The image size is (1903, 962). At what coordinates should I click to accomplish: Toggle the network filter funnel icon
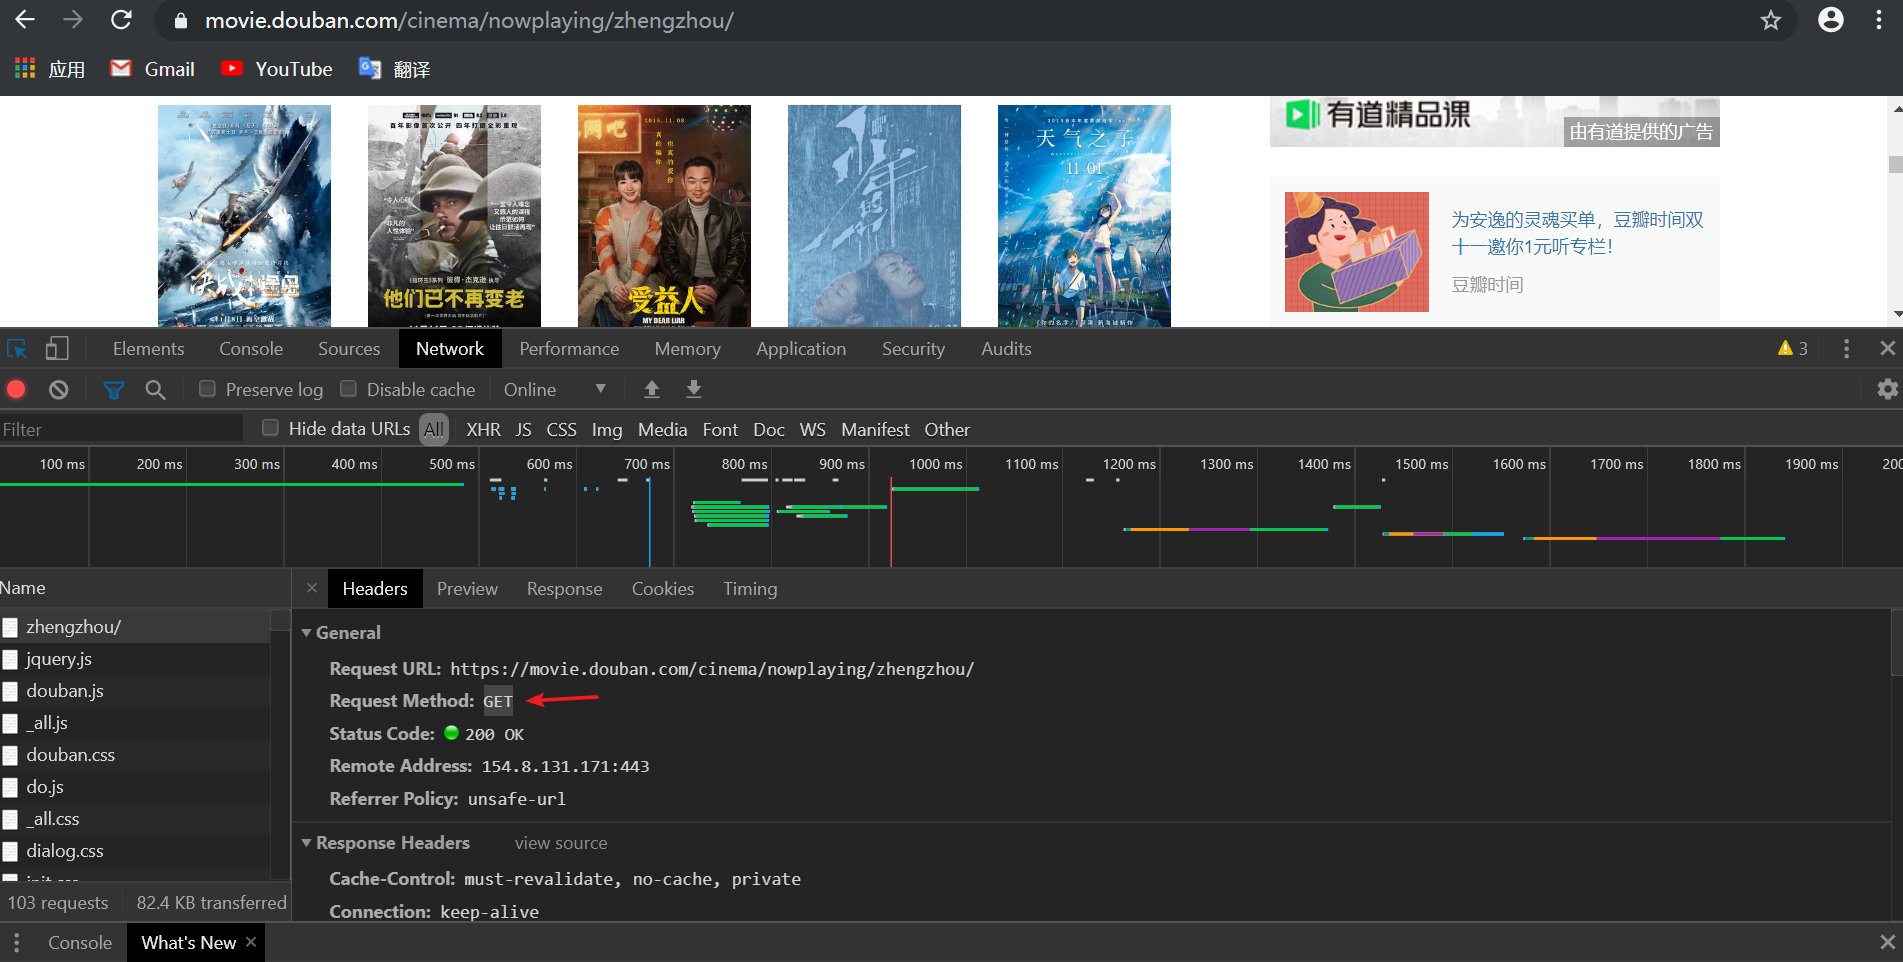coord(114,389)
